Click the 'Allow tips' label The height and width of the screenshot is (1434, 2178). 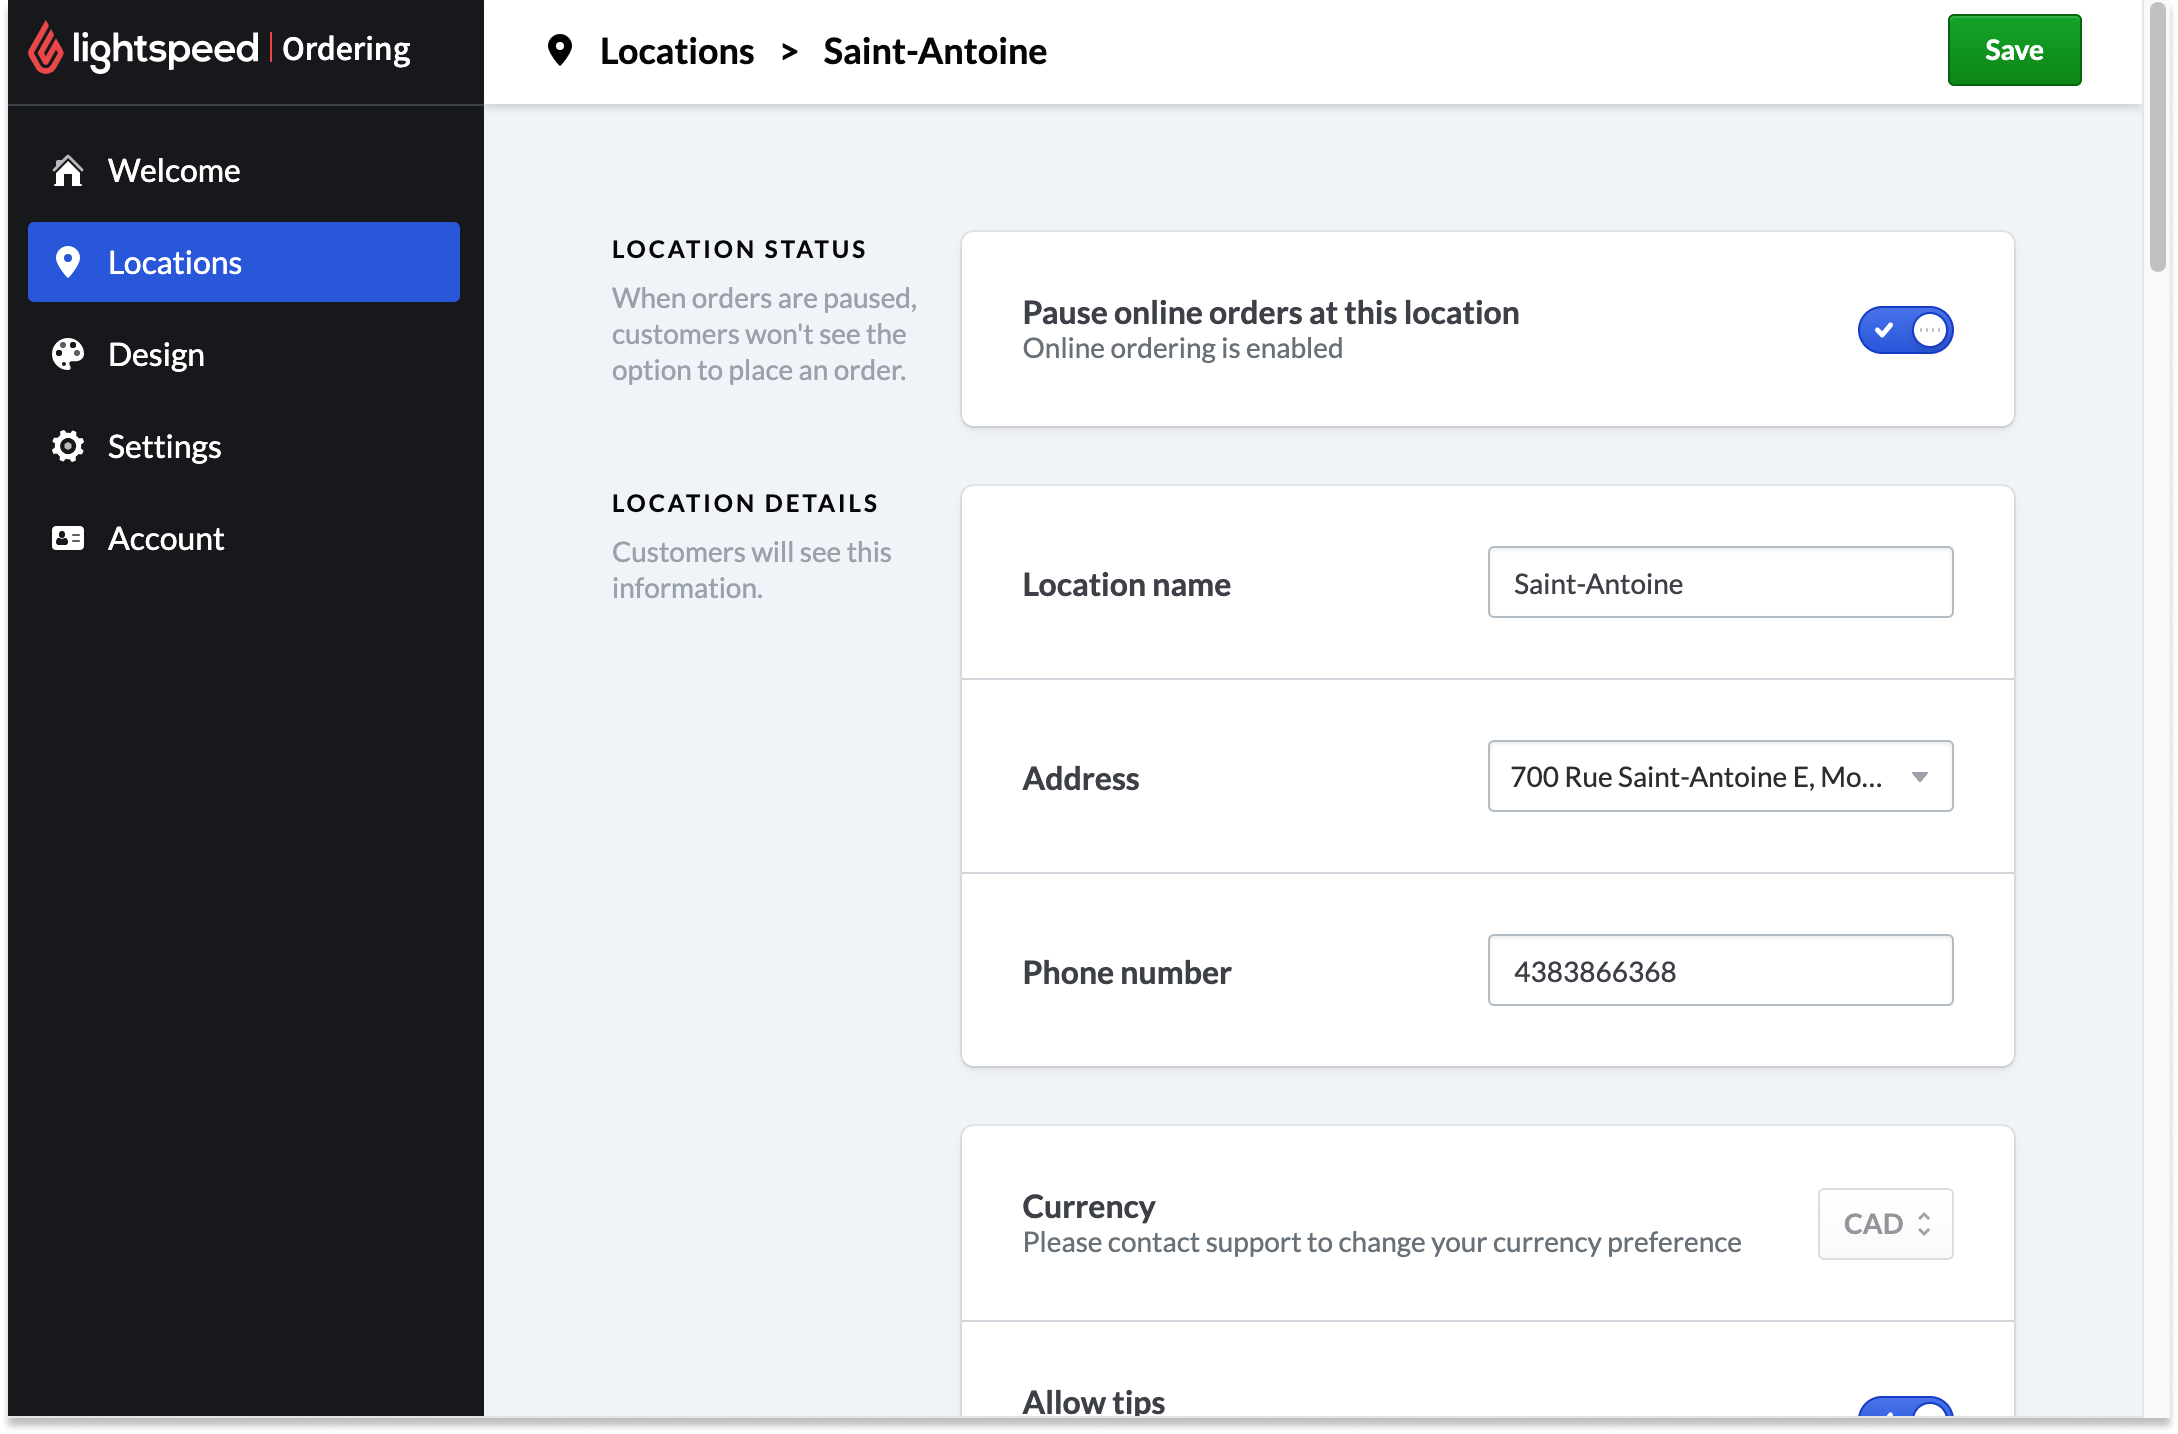coord(1093,1401)
